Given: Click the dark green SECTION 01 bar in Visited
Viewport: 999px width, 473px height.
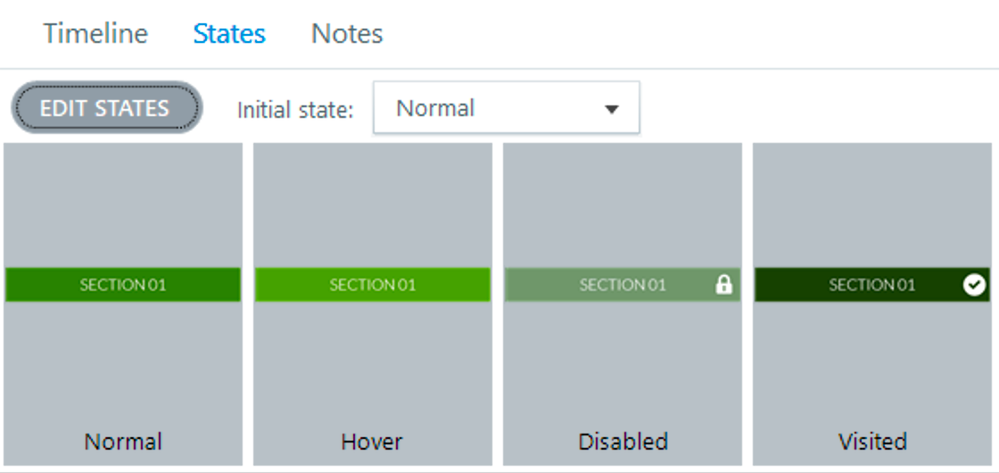Looking at the screenshot, I should pyautogui.click(x=860, y=285).
